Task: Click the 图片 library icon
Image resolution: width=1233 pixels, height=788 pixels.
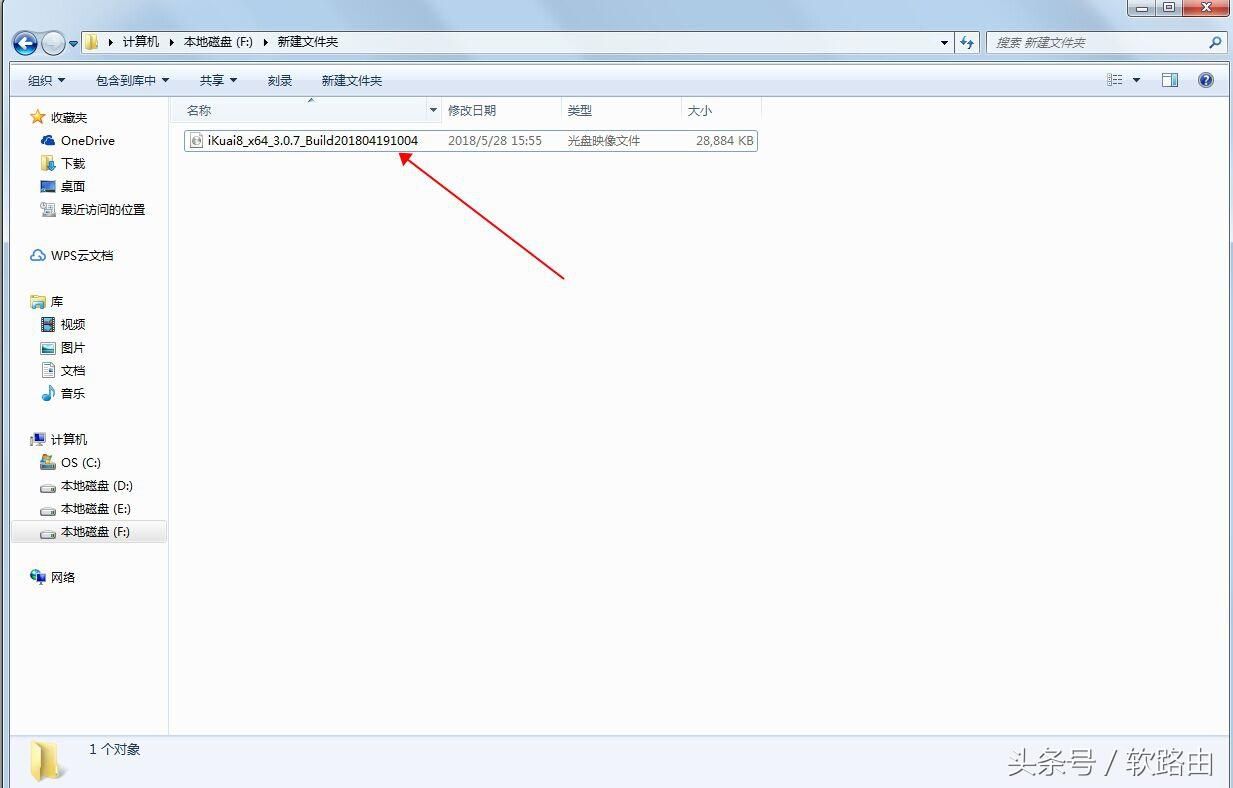Action: [x=48, y=348]
